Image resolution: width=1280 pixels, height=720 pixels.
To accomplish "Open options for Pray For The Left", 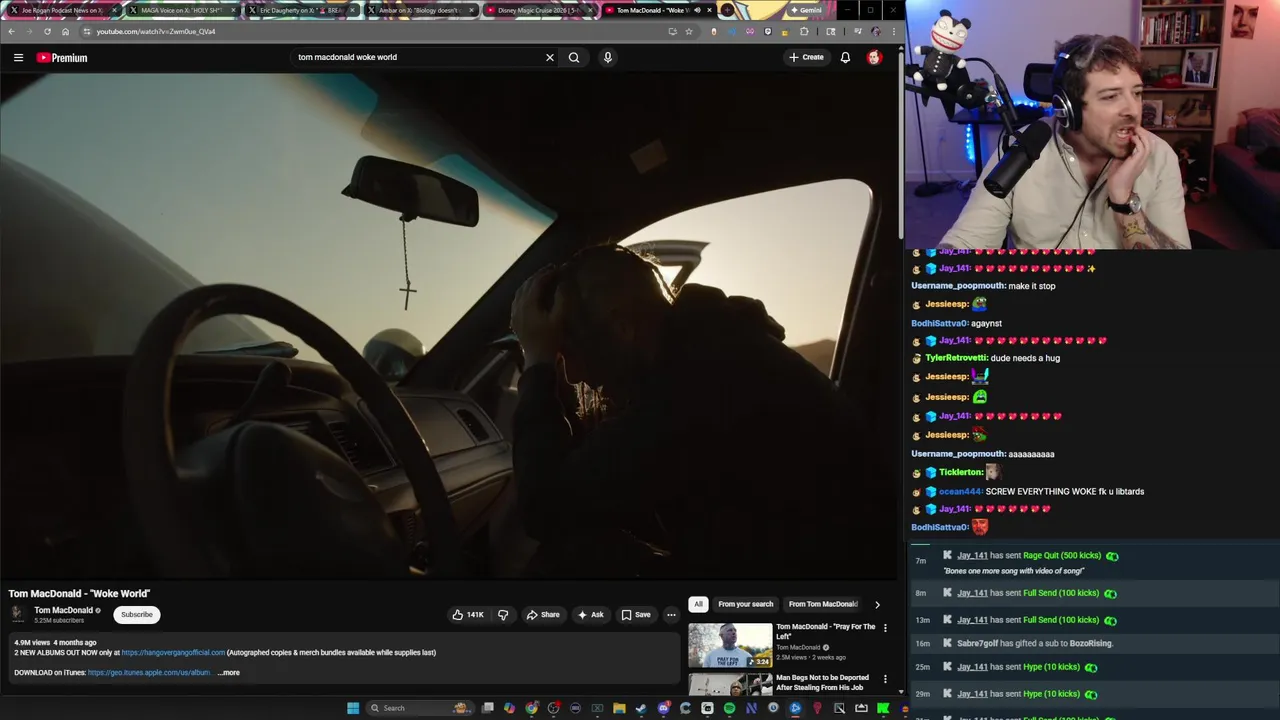I will (x=885, y=628).
